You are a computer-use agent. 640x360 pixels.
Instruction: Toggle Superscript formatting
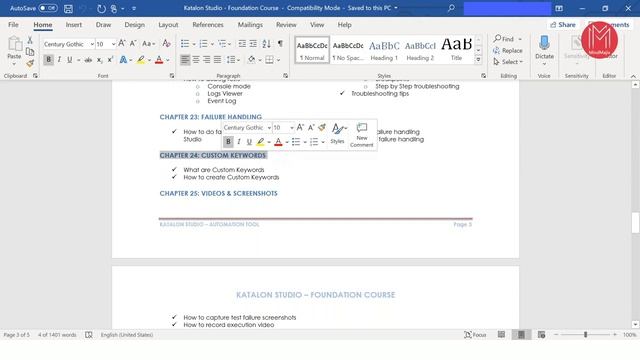point(110,60)
